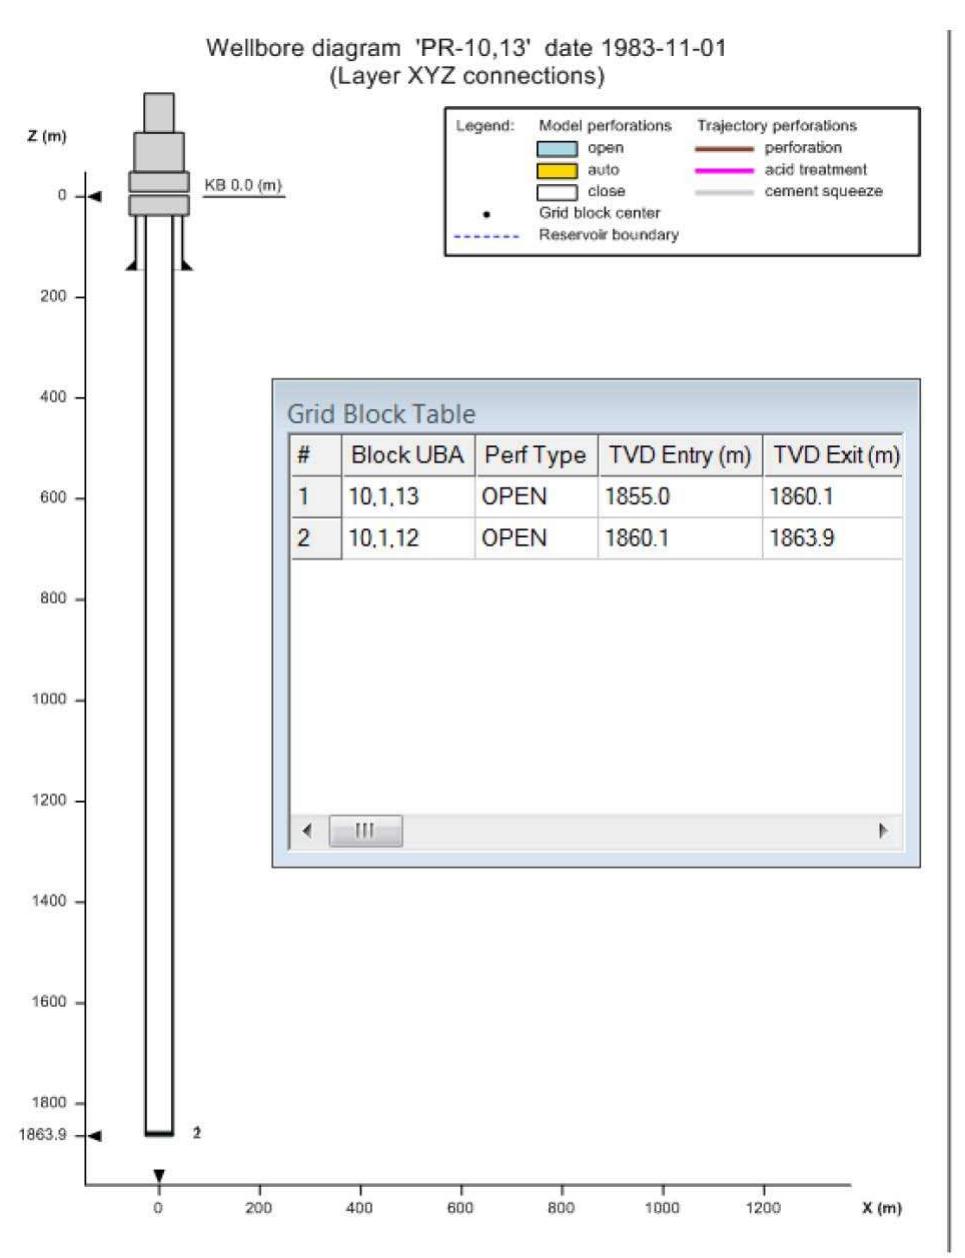Viewport: 965px width, 1258px height.
Task: Click the Grid block center dot symbol
Action: [x=487, y=214]
